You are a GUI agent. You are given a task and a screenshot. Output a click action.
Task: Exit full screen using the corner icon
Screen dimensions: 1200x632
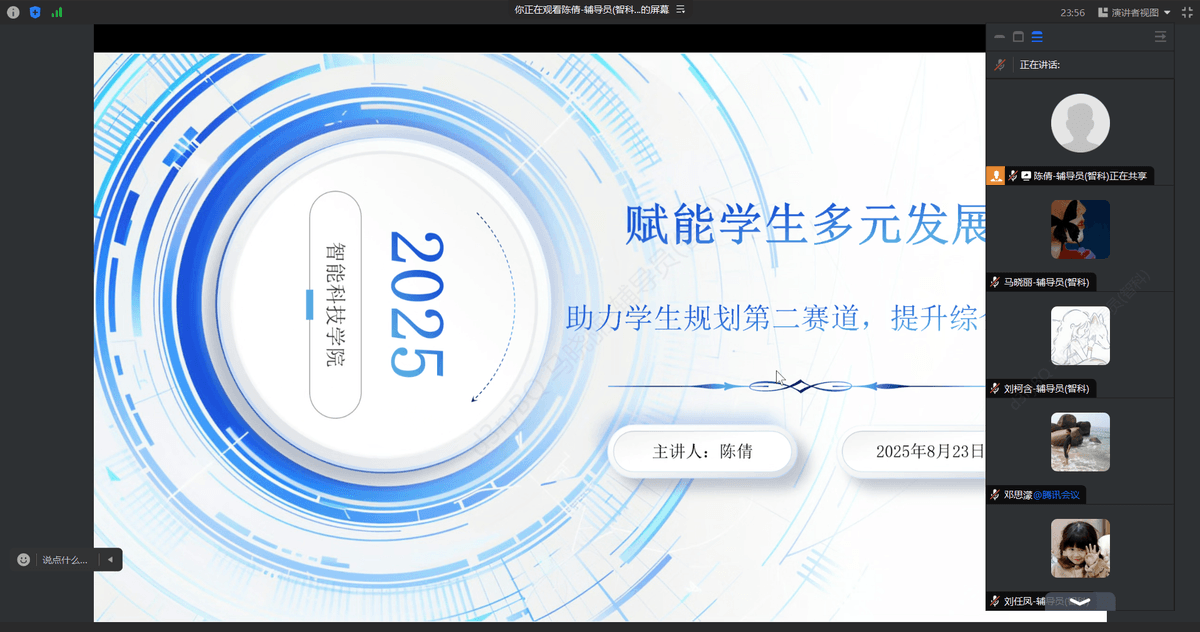(x=1186, y=12)
